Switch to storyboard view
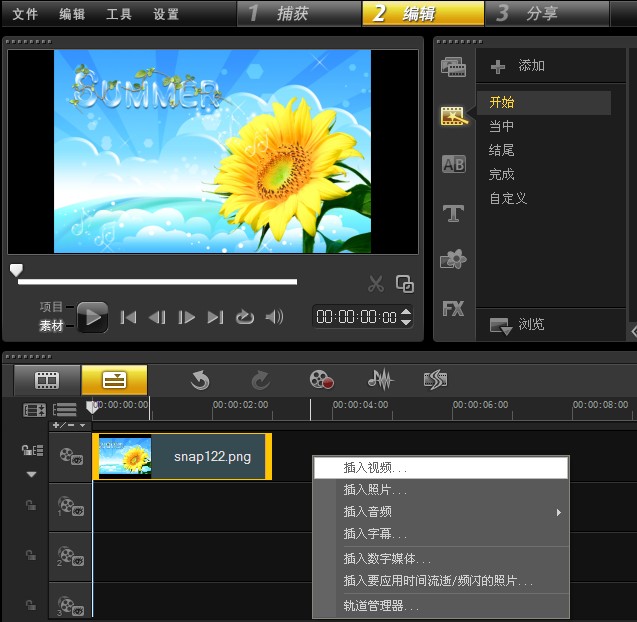This screenshot has width=637, height=622. tap(47, 380)
